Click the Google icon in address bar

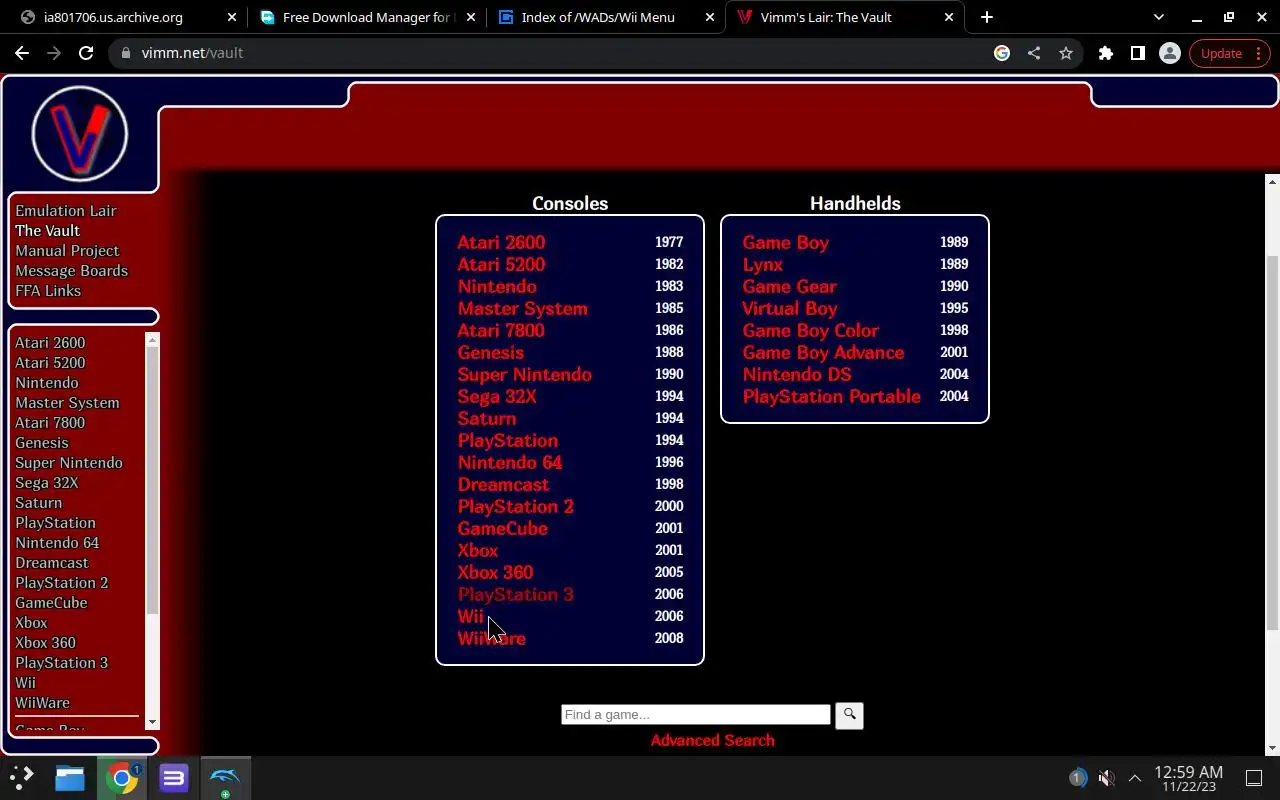coord(1002,53)
